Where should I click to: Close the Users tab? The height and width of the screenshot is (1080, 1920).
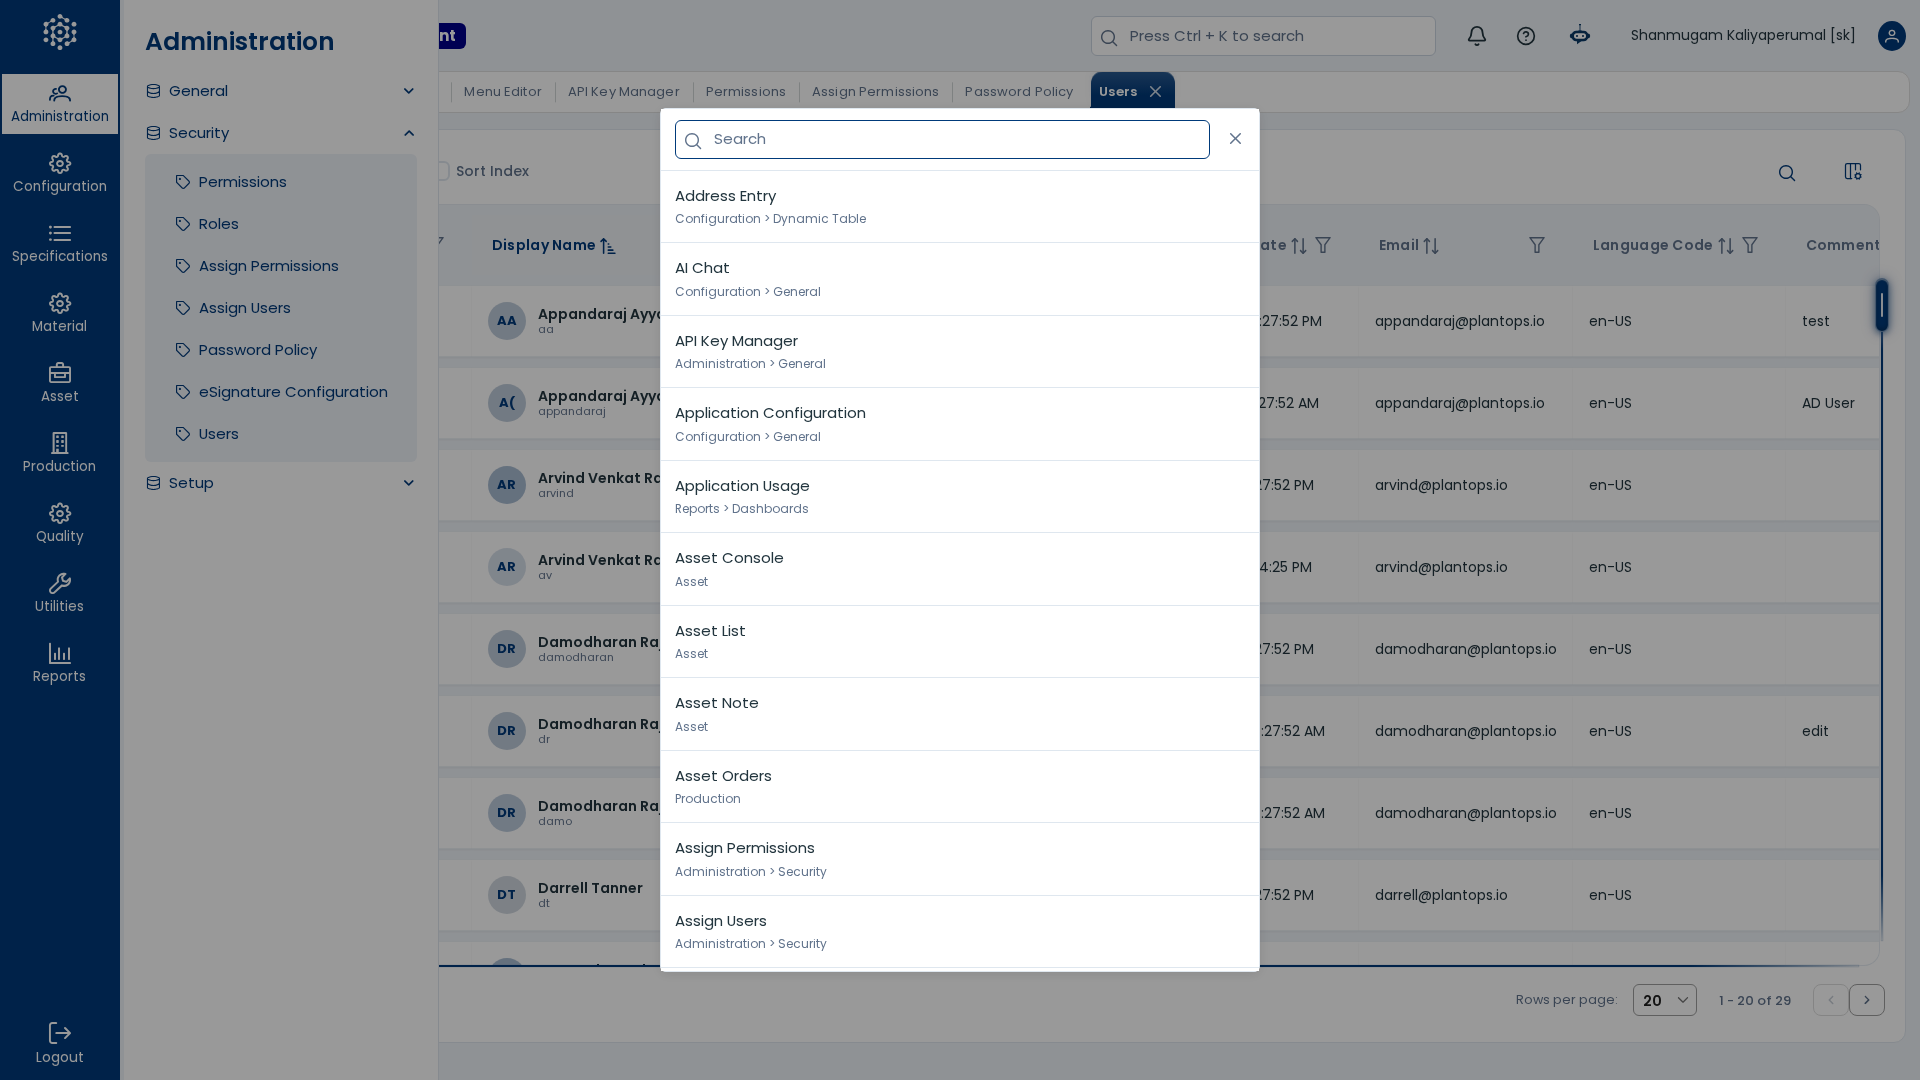pos(1156,92)
